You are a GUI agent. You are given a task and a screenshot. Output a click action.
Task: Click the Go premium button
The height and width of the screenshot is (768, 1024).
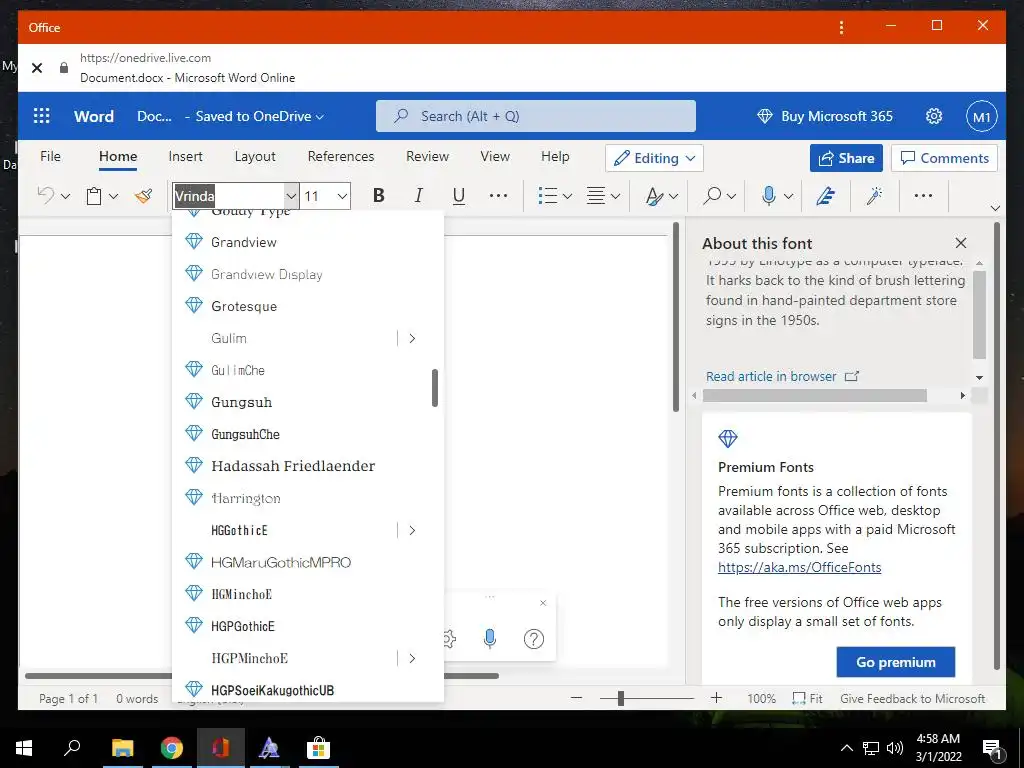pos(895,662)
